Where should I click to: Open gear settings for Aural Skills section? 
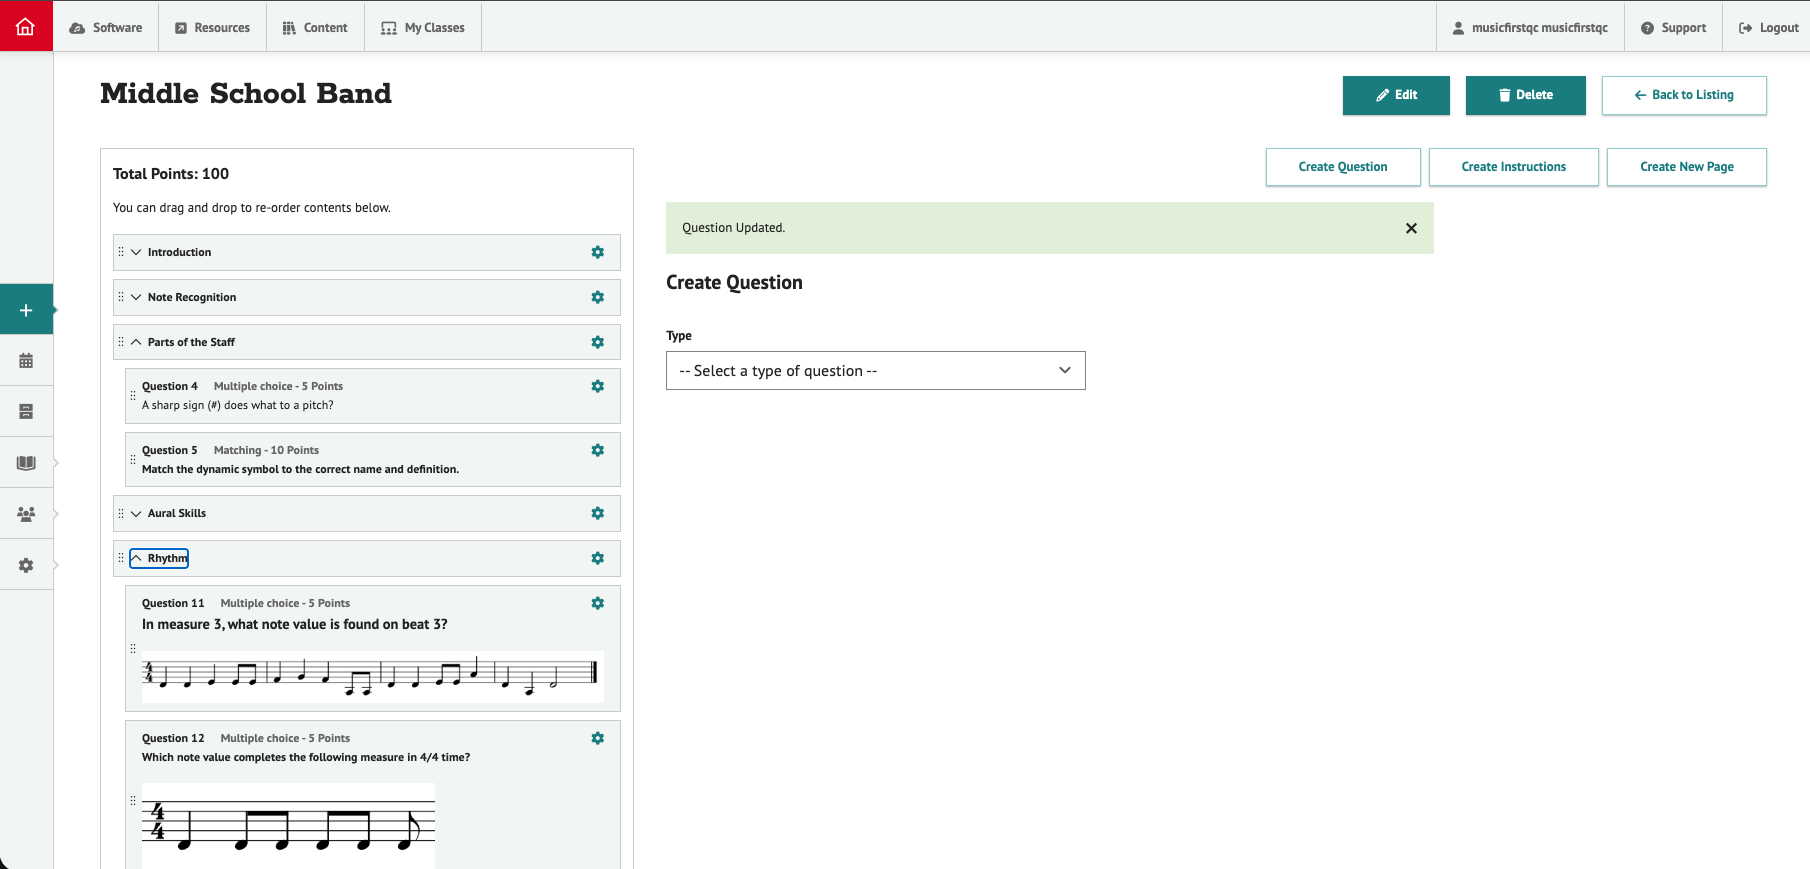pos(598,513)
